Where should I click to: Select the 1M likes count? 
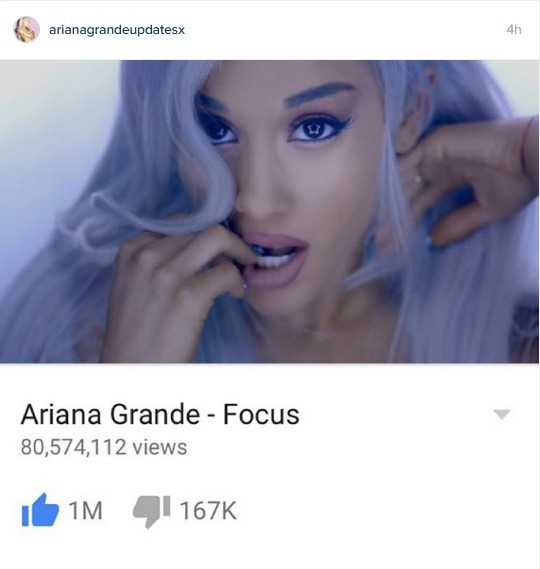point(86,511)
